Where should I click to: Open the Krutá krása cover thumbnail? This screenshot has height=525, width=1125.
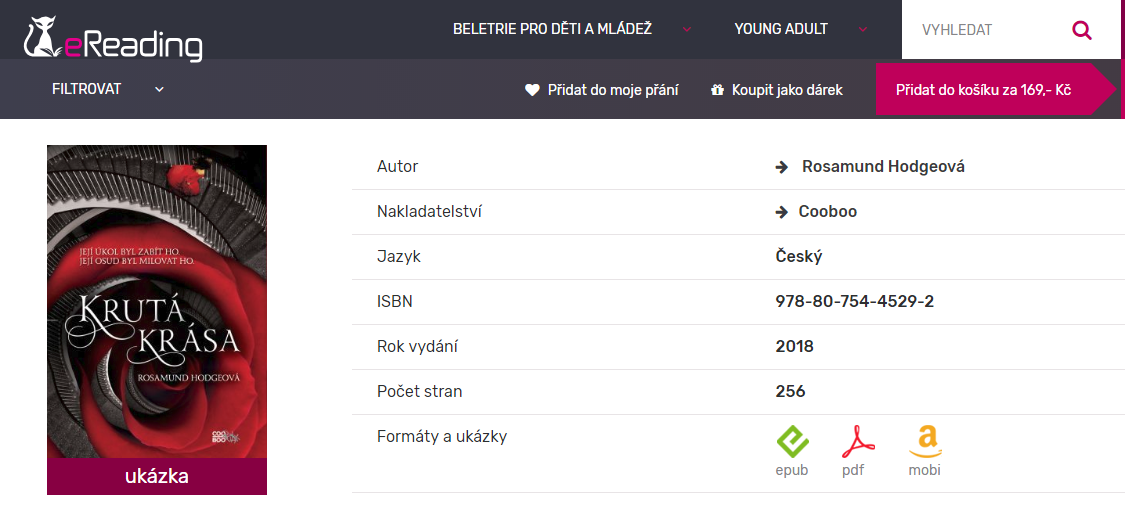click(x=157, y=302)
